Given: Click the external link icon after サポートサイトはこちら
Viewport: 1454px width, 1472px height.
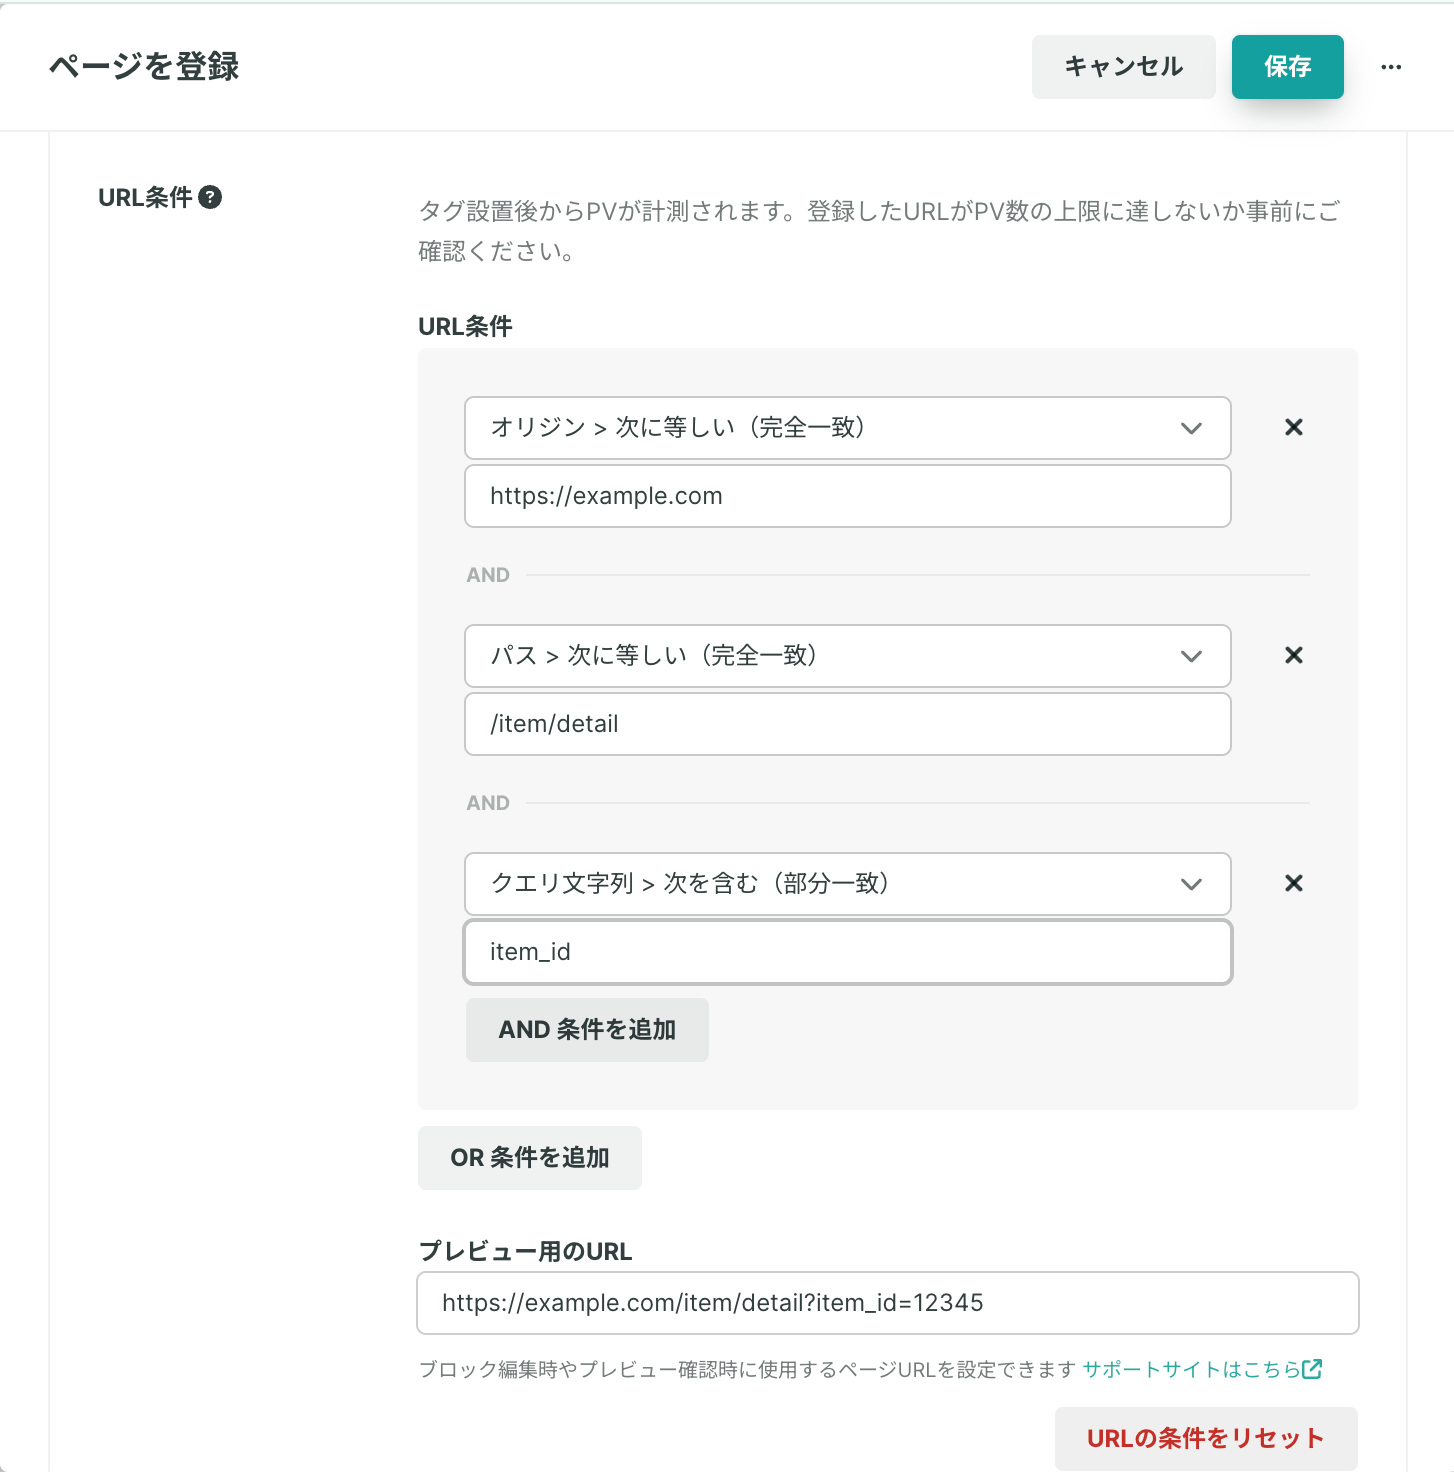Looking at the screenshot, I should pyautogui.click(x=1312, y=1369).
